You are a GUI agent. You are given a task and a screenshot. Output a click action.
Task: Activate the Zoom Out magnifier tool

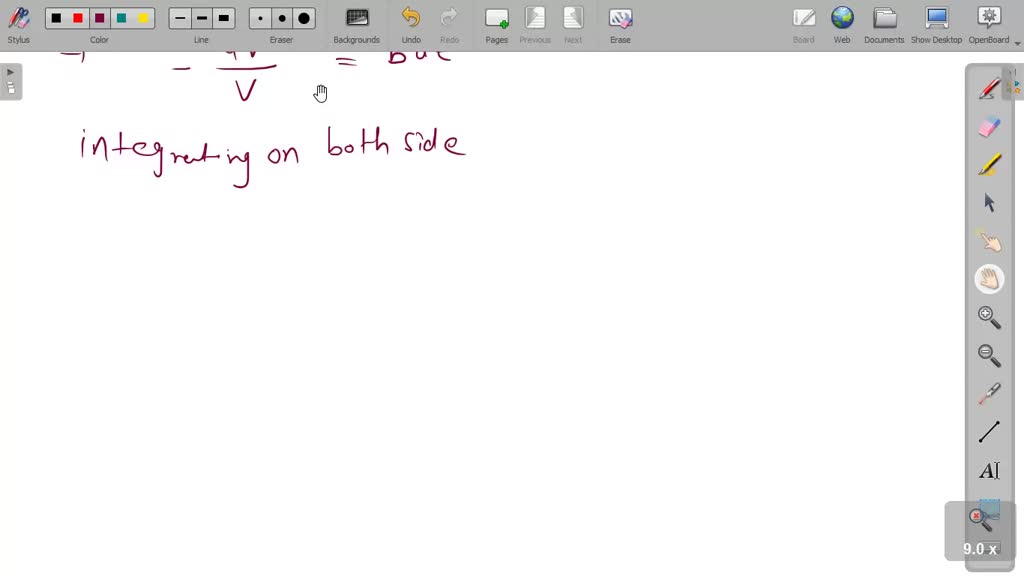tap(989, 355)
